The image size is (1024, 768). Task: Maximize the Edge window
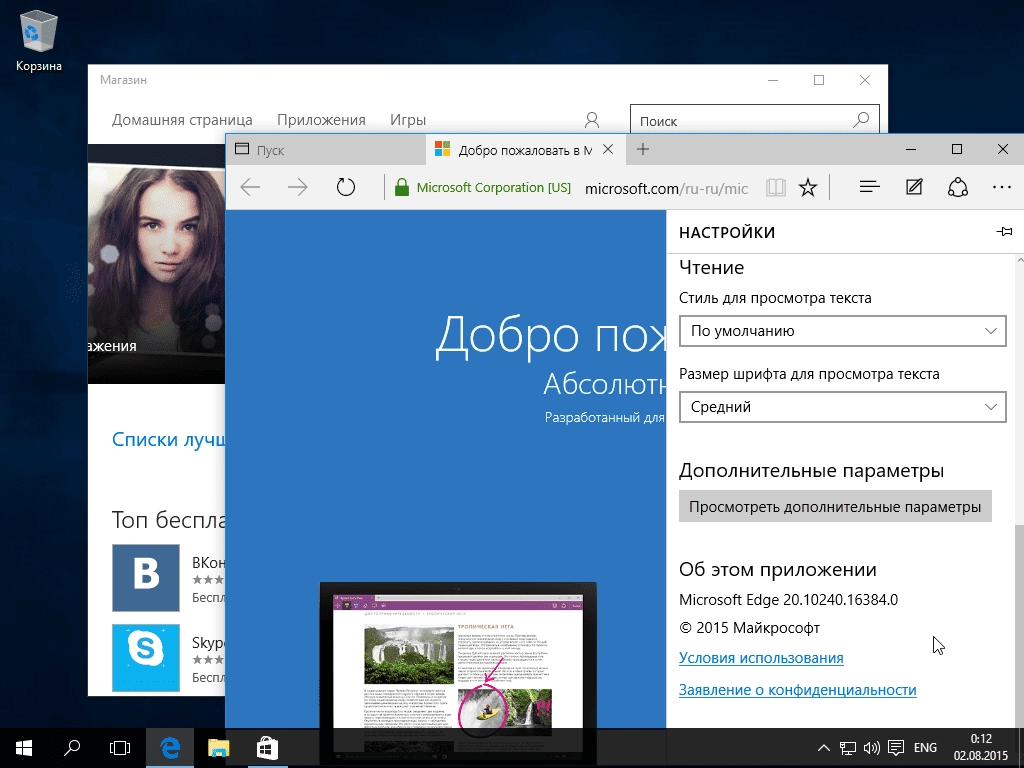pos(957,150)
